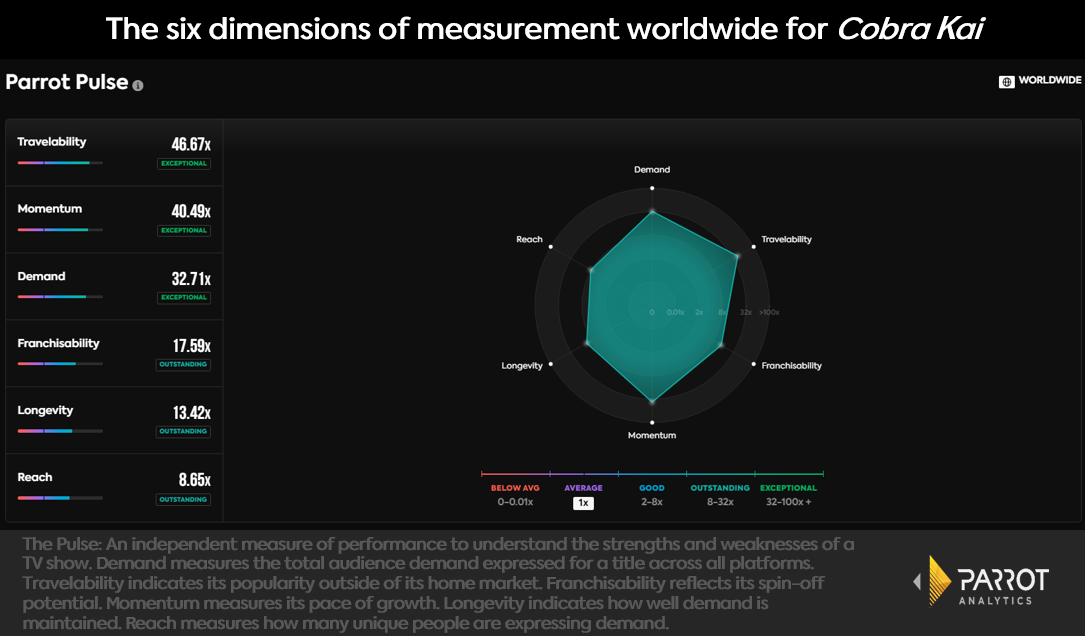Select the Franchisability metric name in the list
Image resolution: width=1085 pixels, height=636 pixels.
pos(58,343)
